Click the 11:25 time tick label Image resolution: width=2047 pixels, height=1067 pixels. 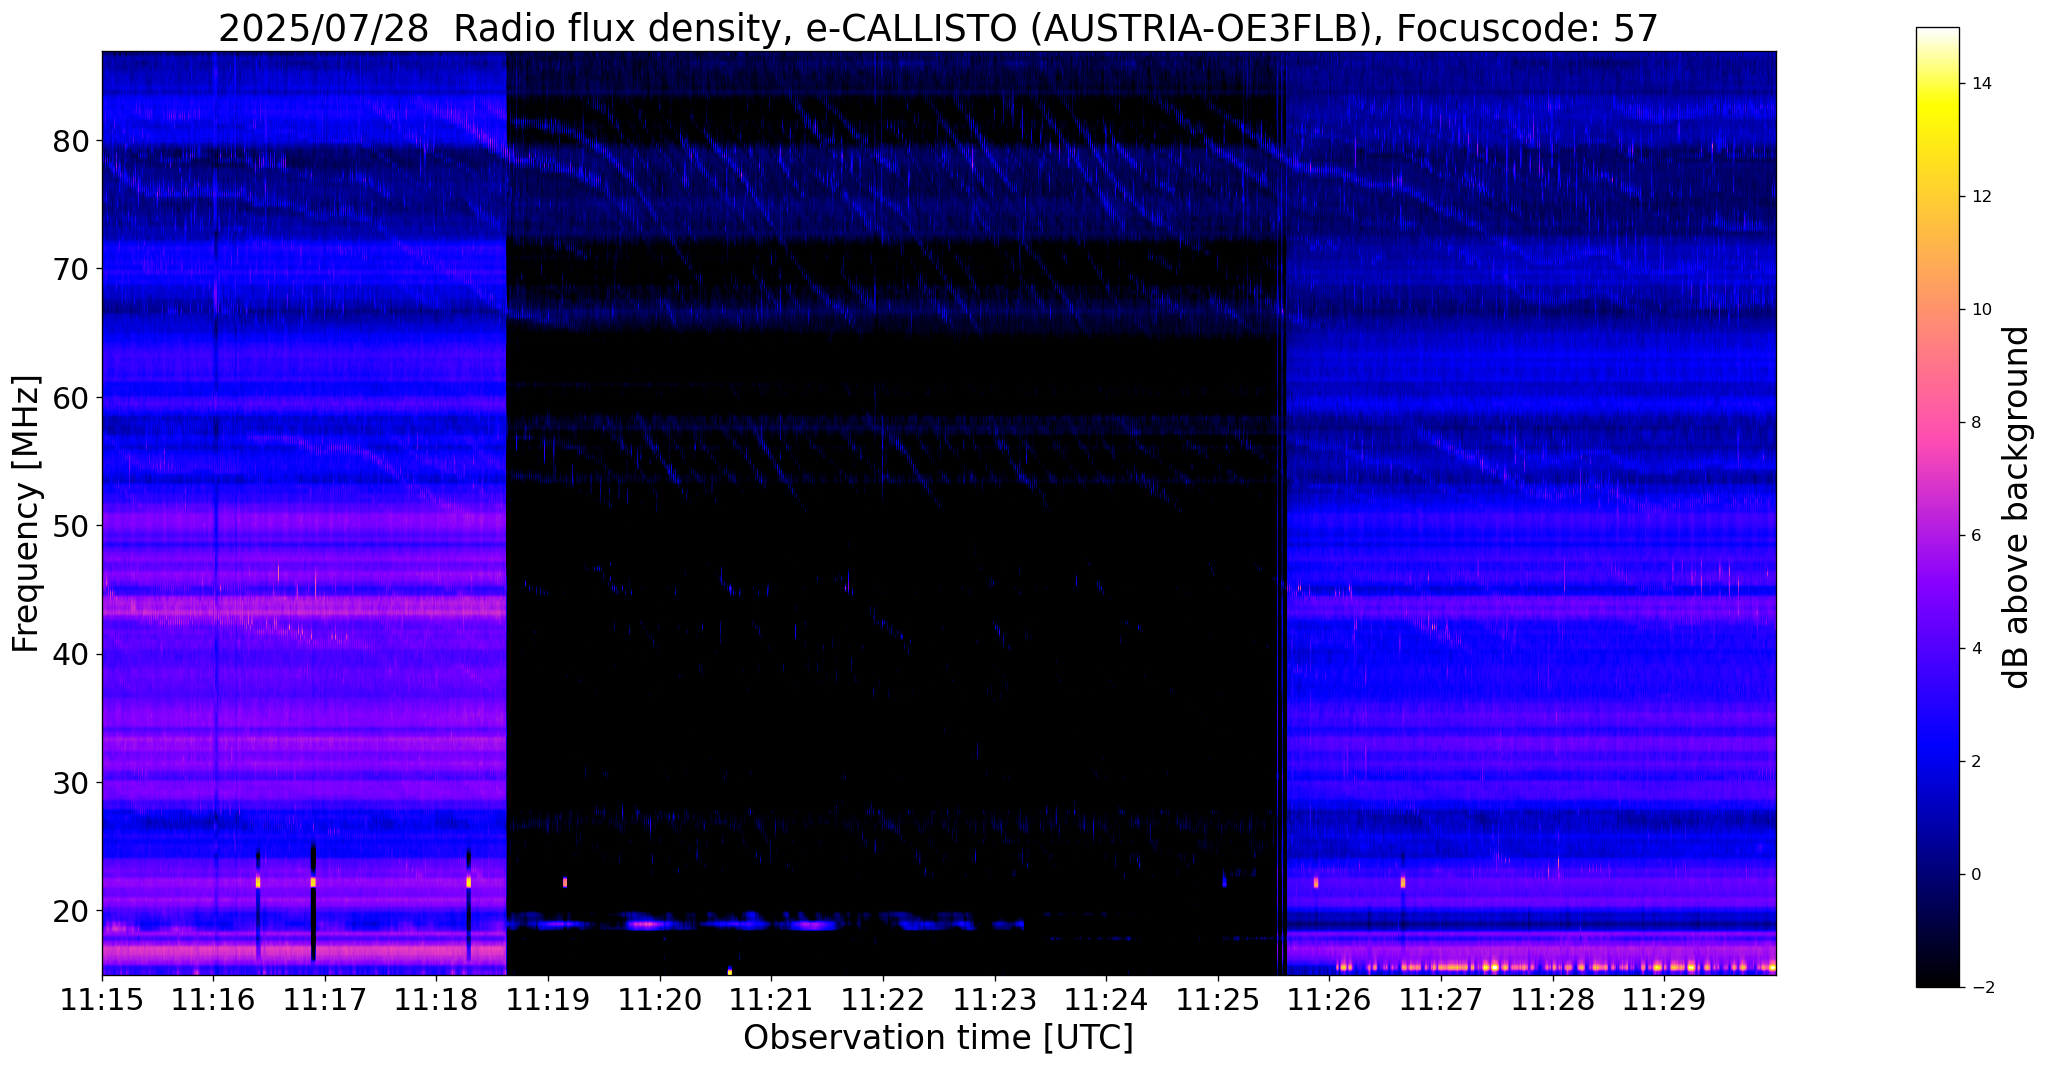pos(1218,1000)
